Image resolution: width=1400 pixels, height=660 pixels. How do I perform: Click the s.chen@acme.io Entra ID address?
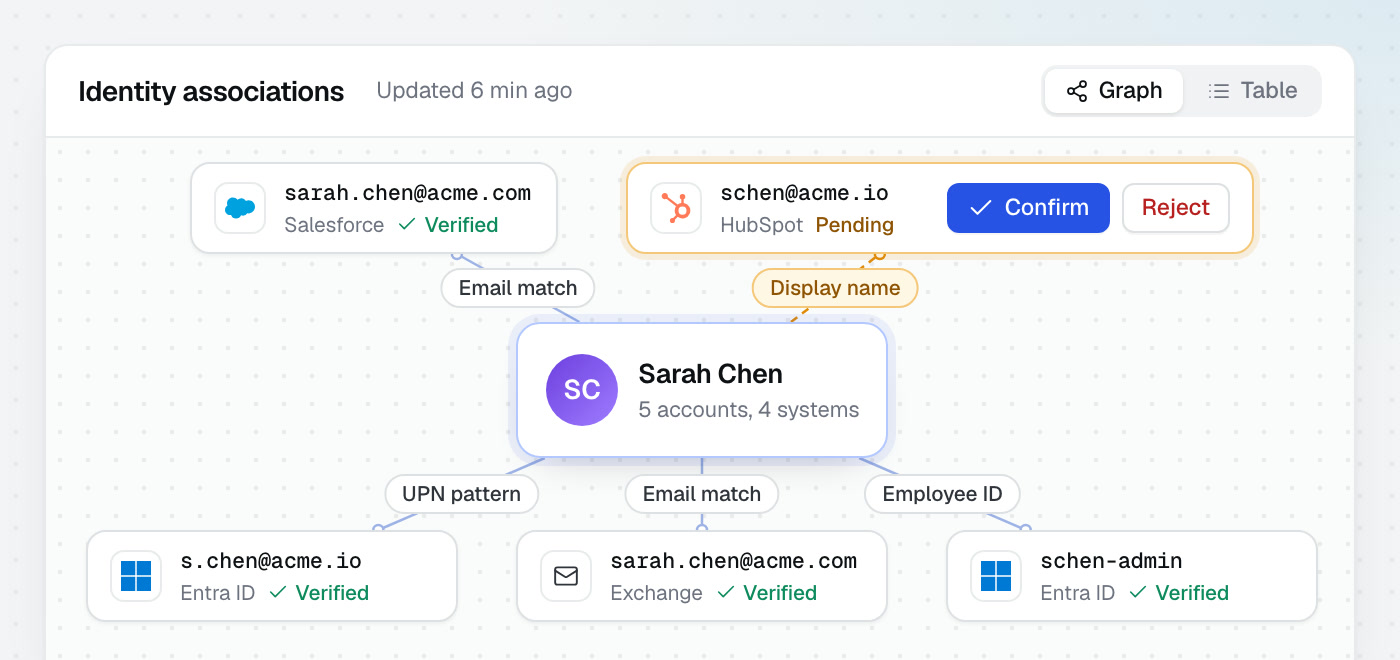point(271,561)
